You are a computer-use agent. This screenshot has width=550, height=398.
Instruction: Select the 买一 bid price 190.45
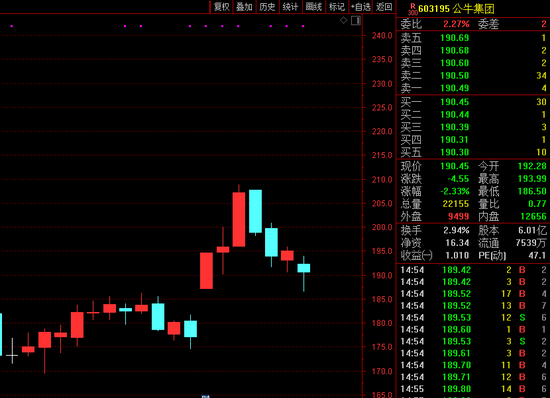[x=455, y=102]
